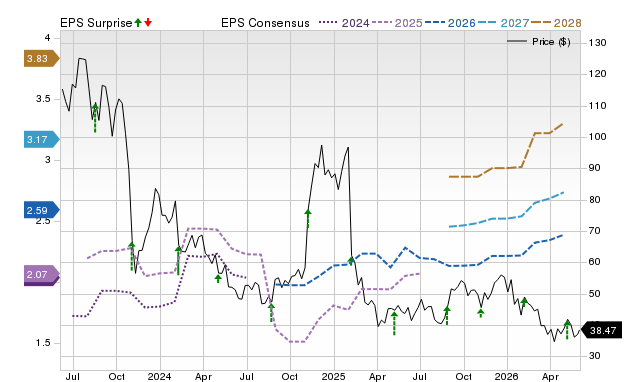Click the dark blue 2.59 value tag
This screenshot has width=640, height=382.
42,210
